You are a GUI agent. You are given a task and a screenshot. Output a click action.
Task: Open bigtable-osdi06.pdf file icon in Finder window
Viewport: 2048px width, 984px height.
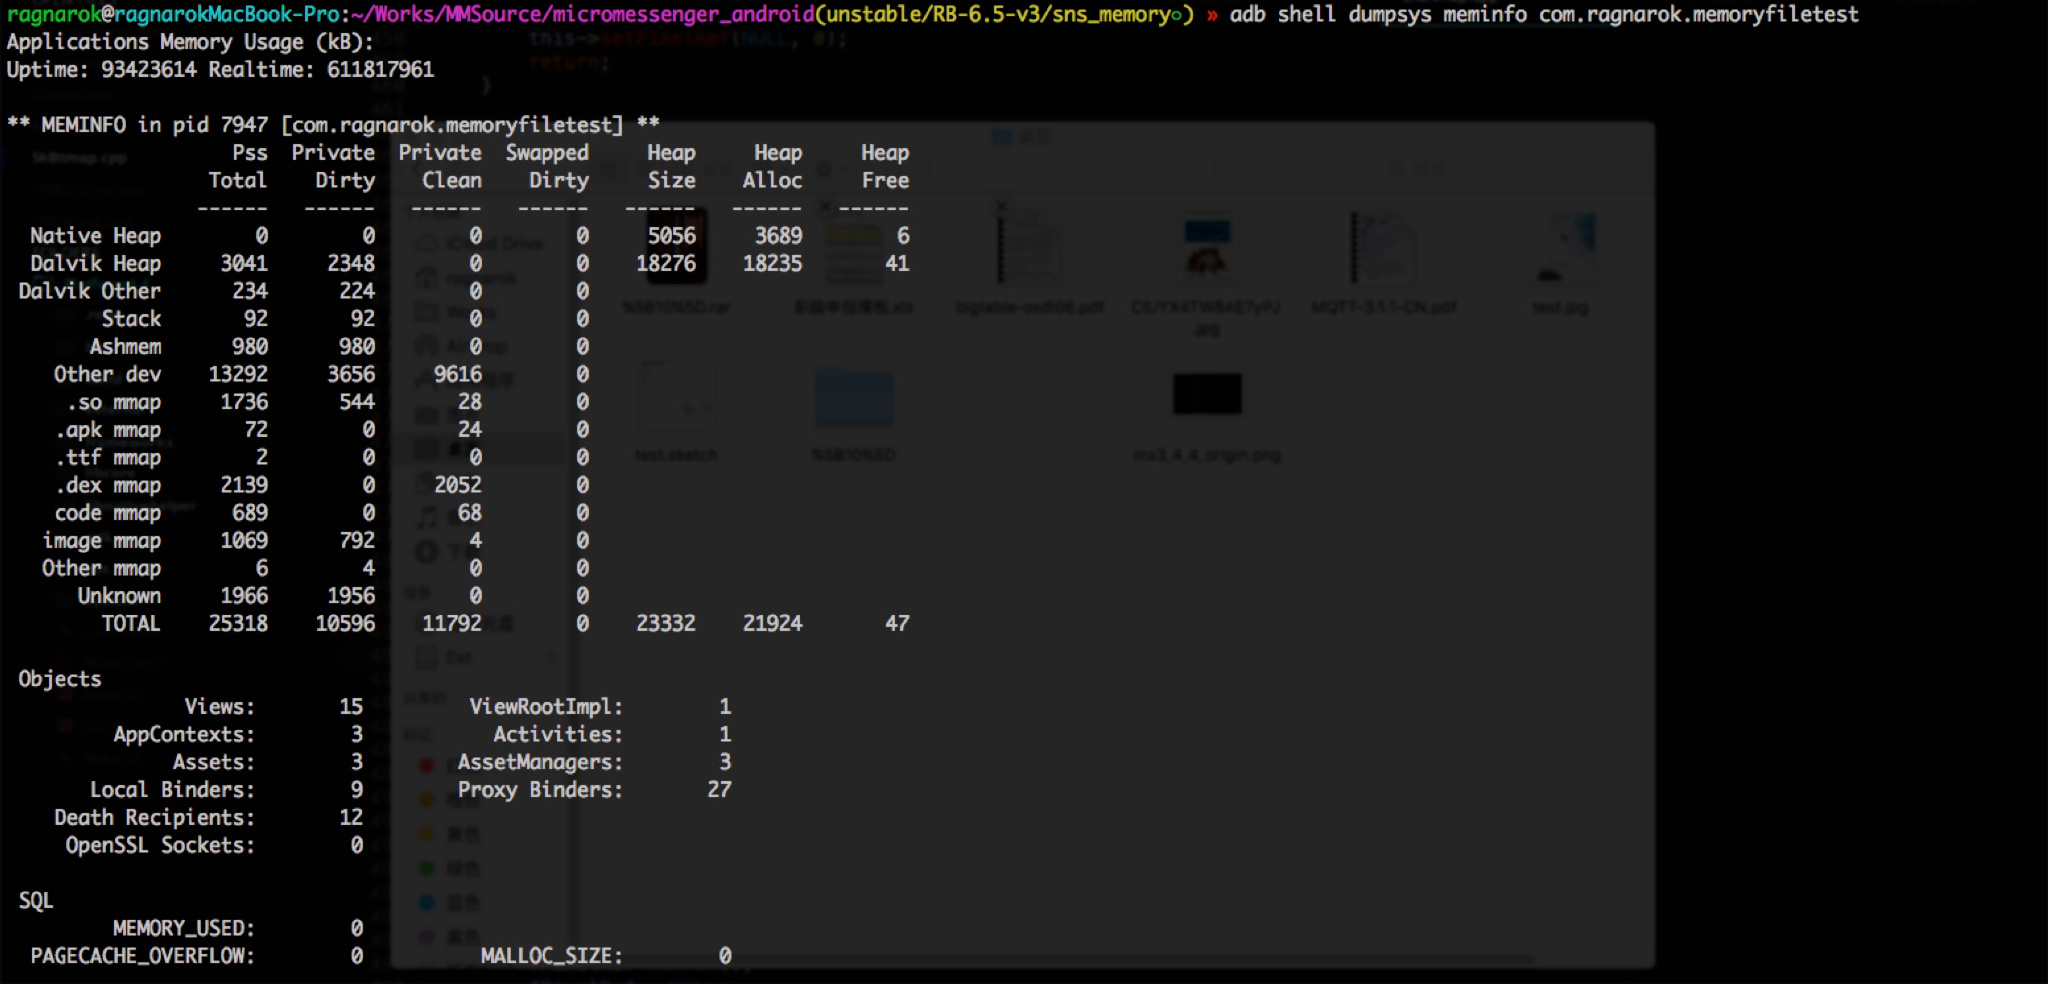[1030, 250]
